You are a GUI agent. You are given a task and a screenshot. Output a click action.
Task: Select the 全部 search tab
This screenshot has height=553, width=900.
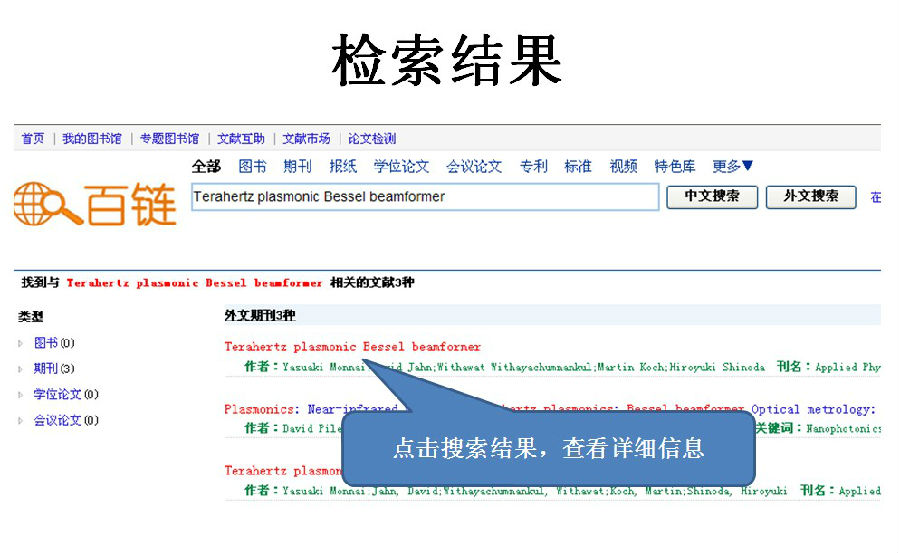206,167
